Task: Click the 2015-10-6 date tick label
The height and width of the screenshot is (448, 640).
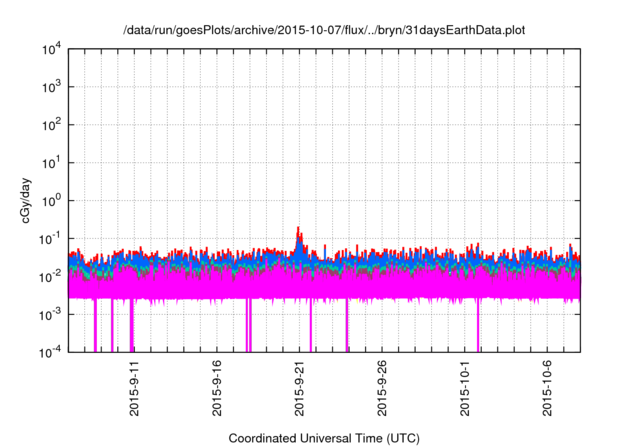Action: (547, 388)
